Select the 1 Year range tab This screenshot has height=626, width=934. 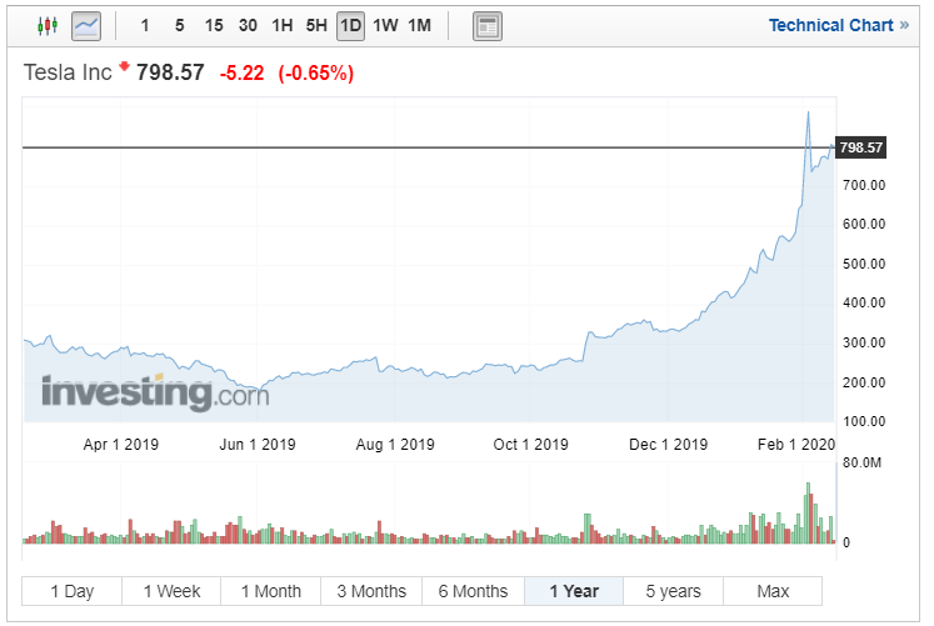pyautogui.click(x=574, y=591)
